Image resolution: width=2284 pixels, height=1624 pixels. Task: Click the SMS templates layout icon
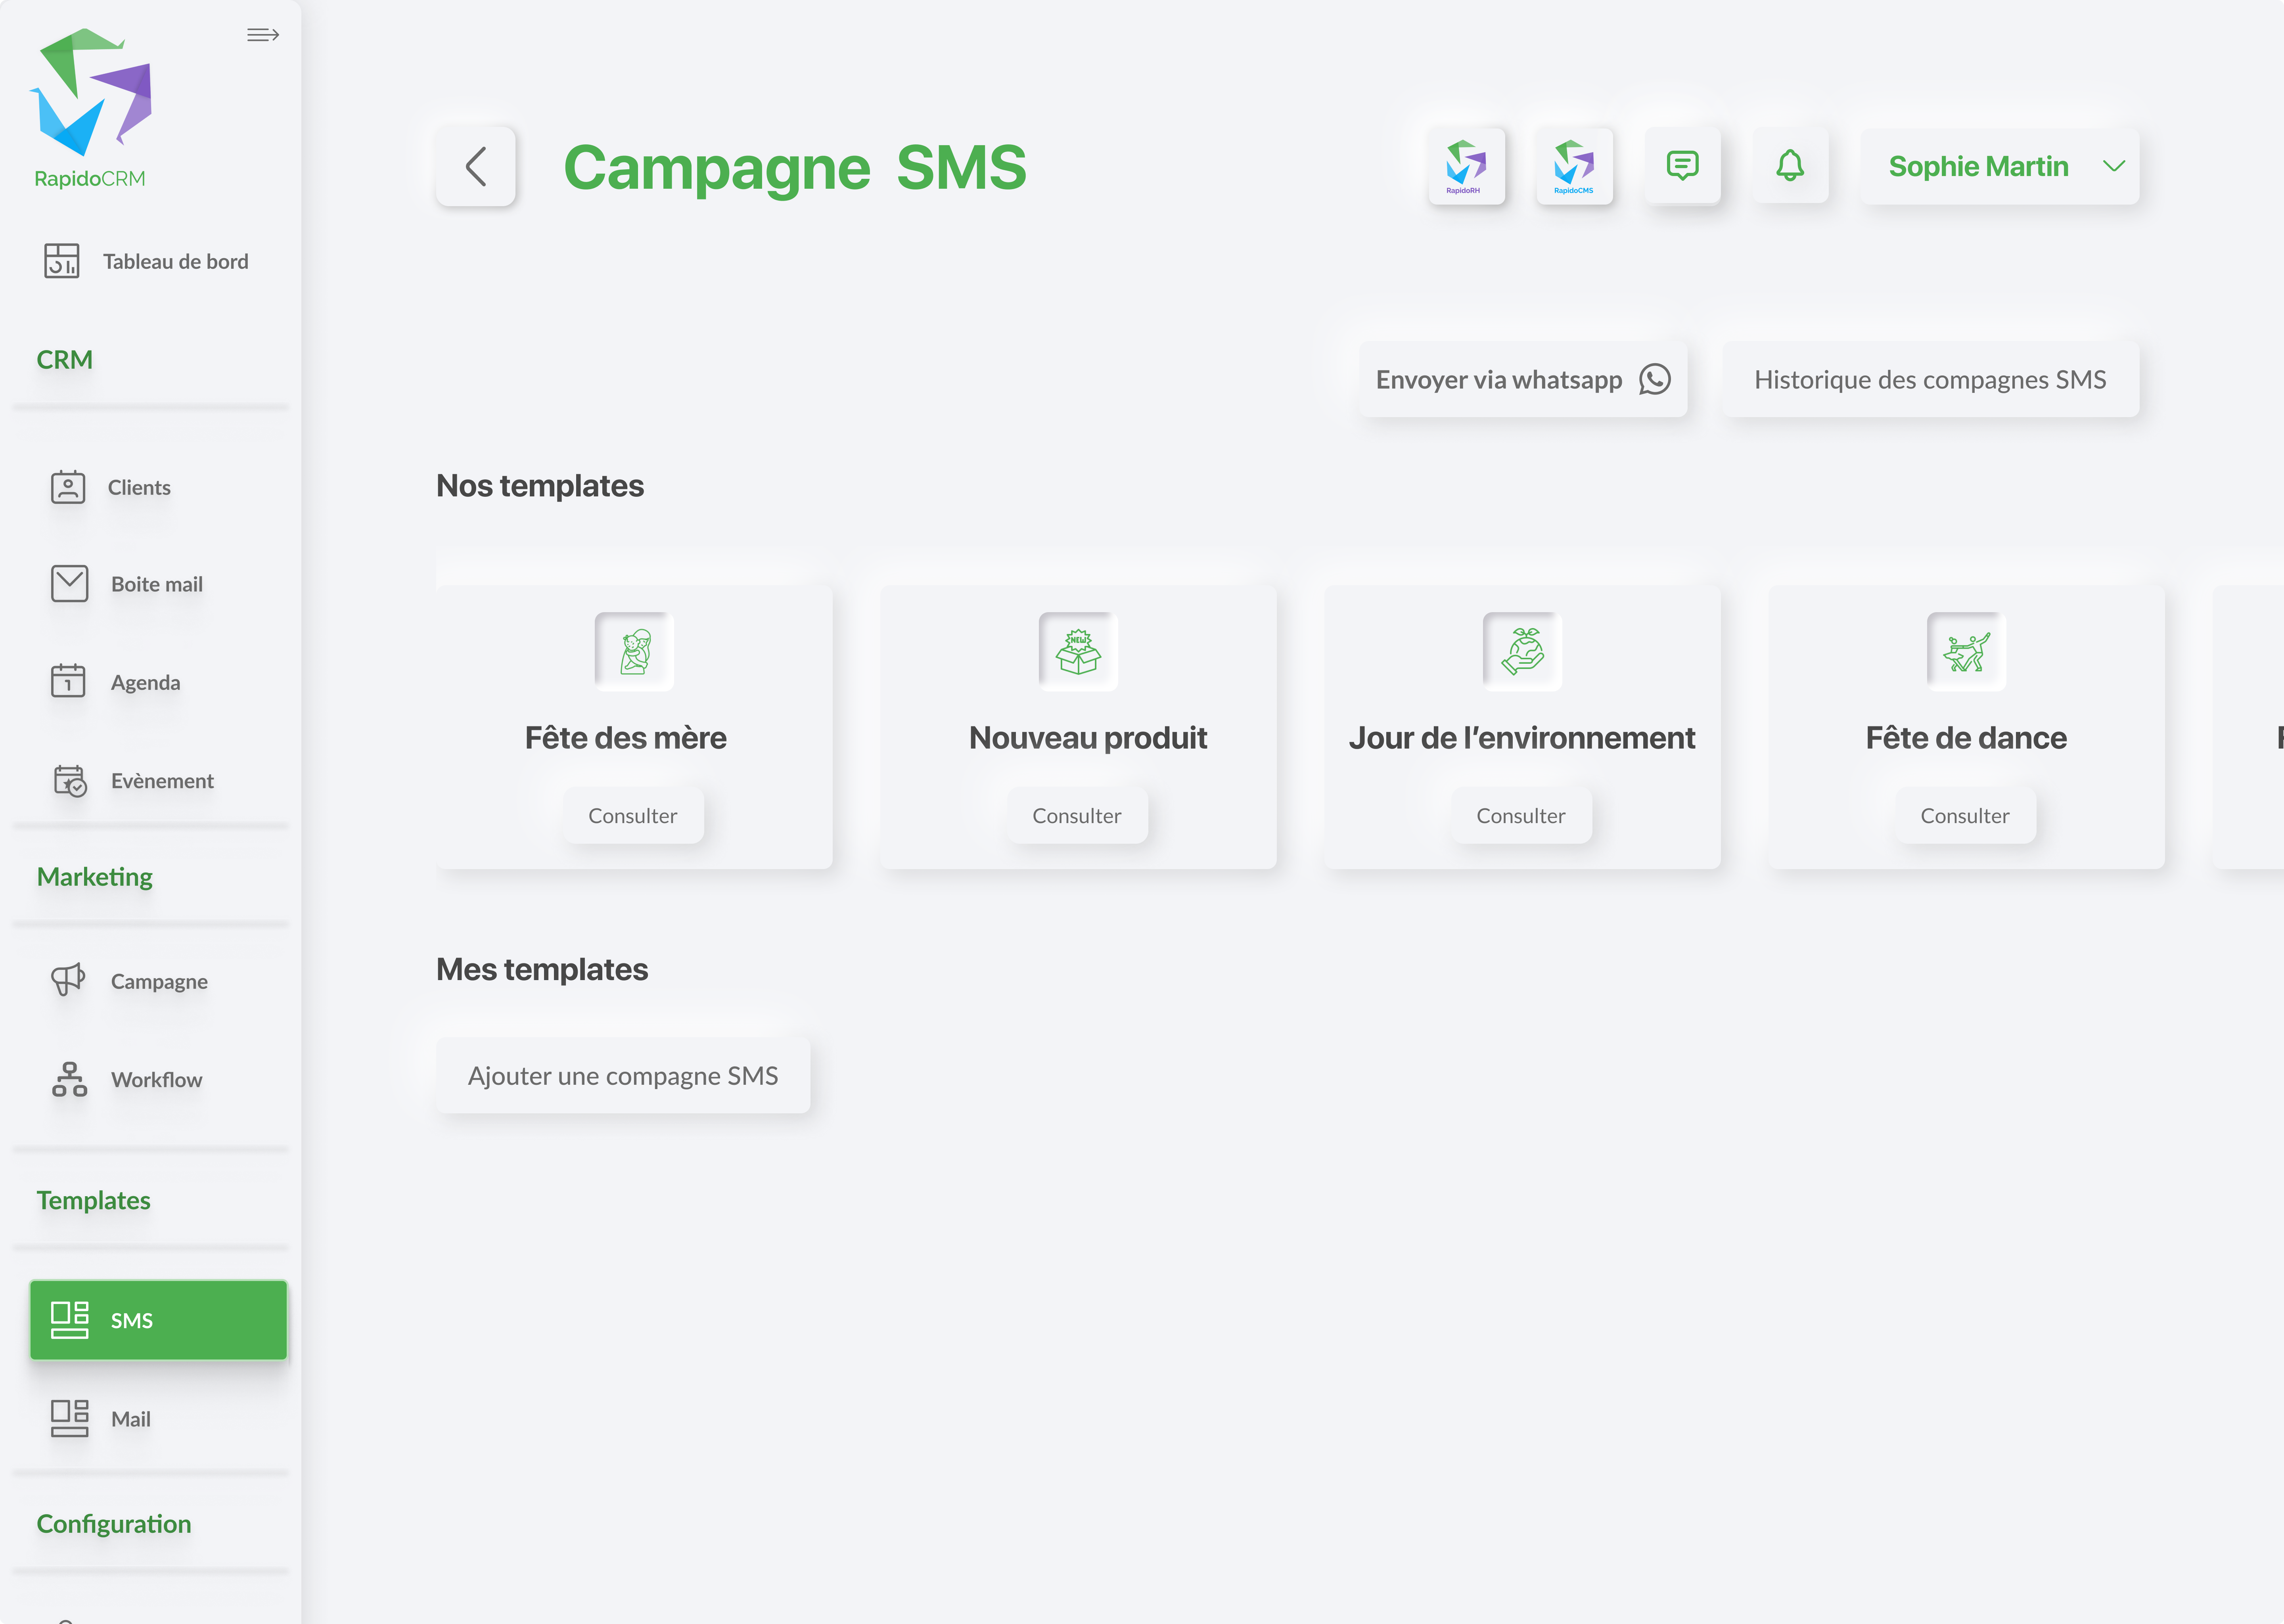(x=70, y=1320)
